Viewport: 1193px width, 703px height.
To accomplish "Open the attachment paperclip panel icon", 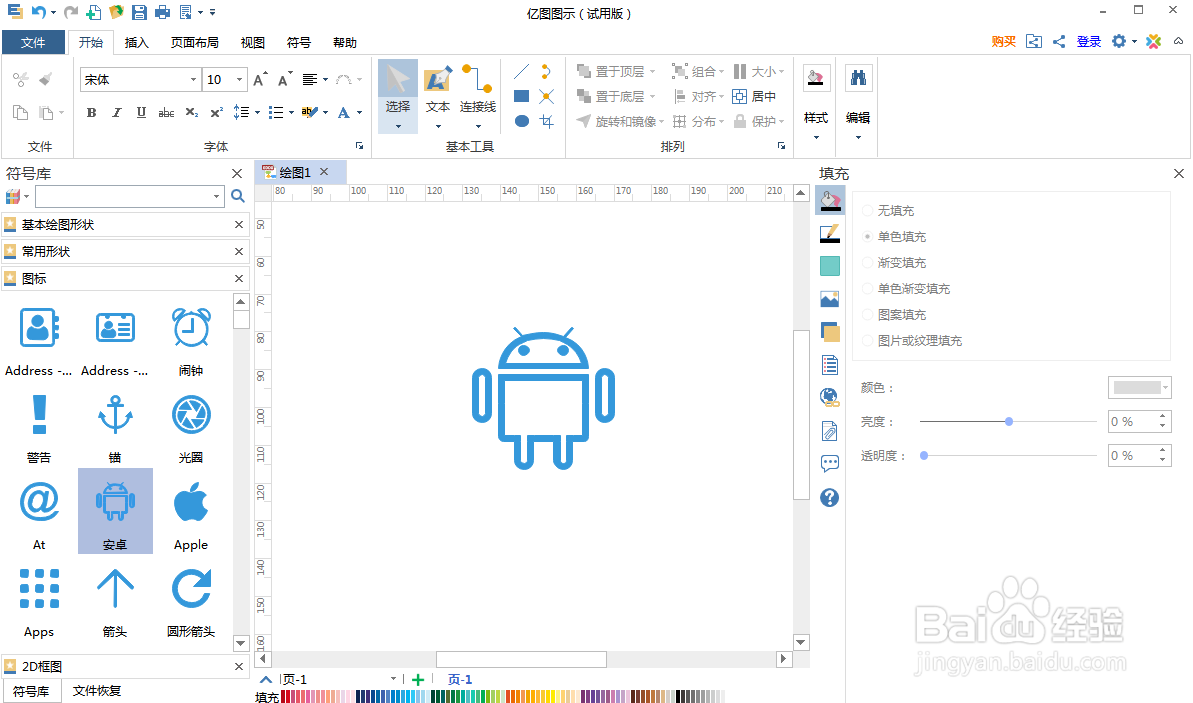I will pyautogui.click(x=829, y=431).
